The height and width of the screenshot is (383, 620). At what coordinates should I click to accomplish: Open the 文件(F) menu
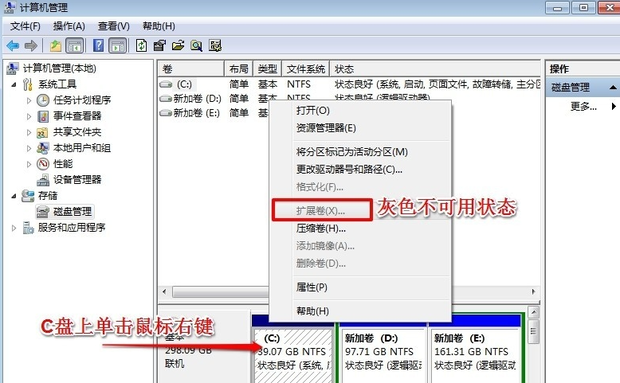click(25, 26)
